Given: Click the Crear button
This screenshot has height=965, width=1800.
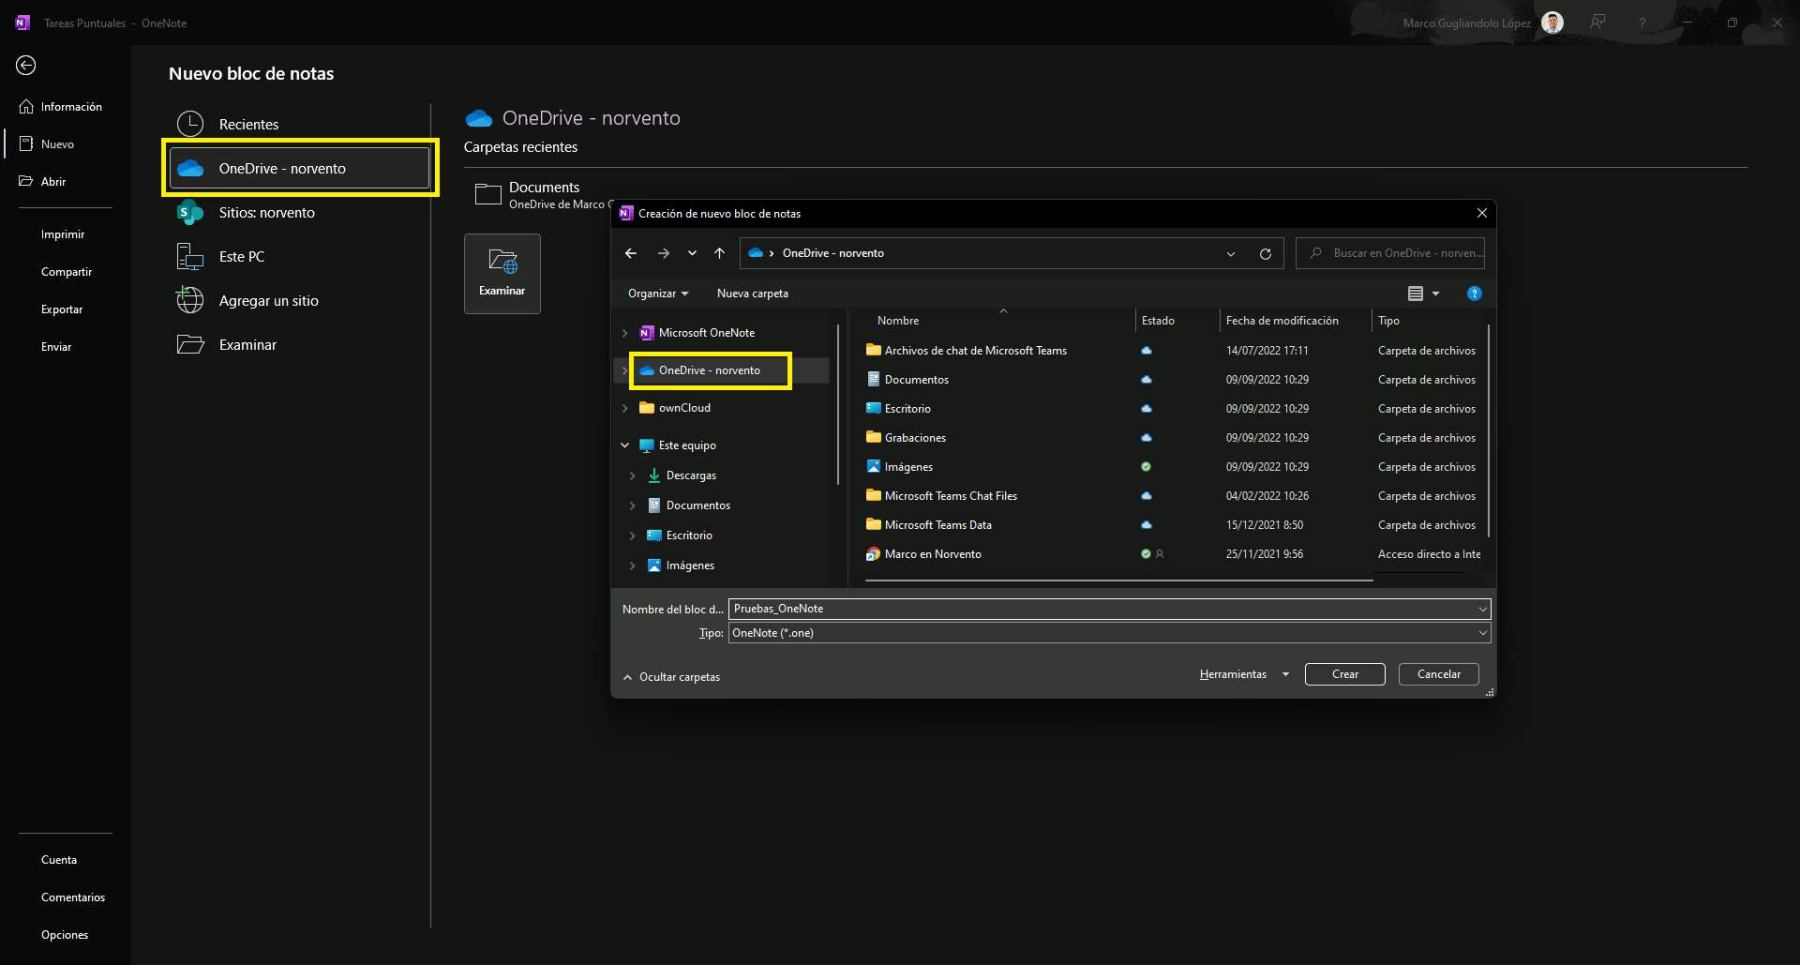Looking at the screenshot, I should [x=1345, y=674].
